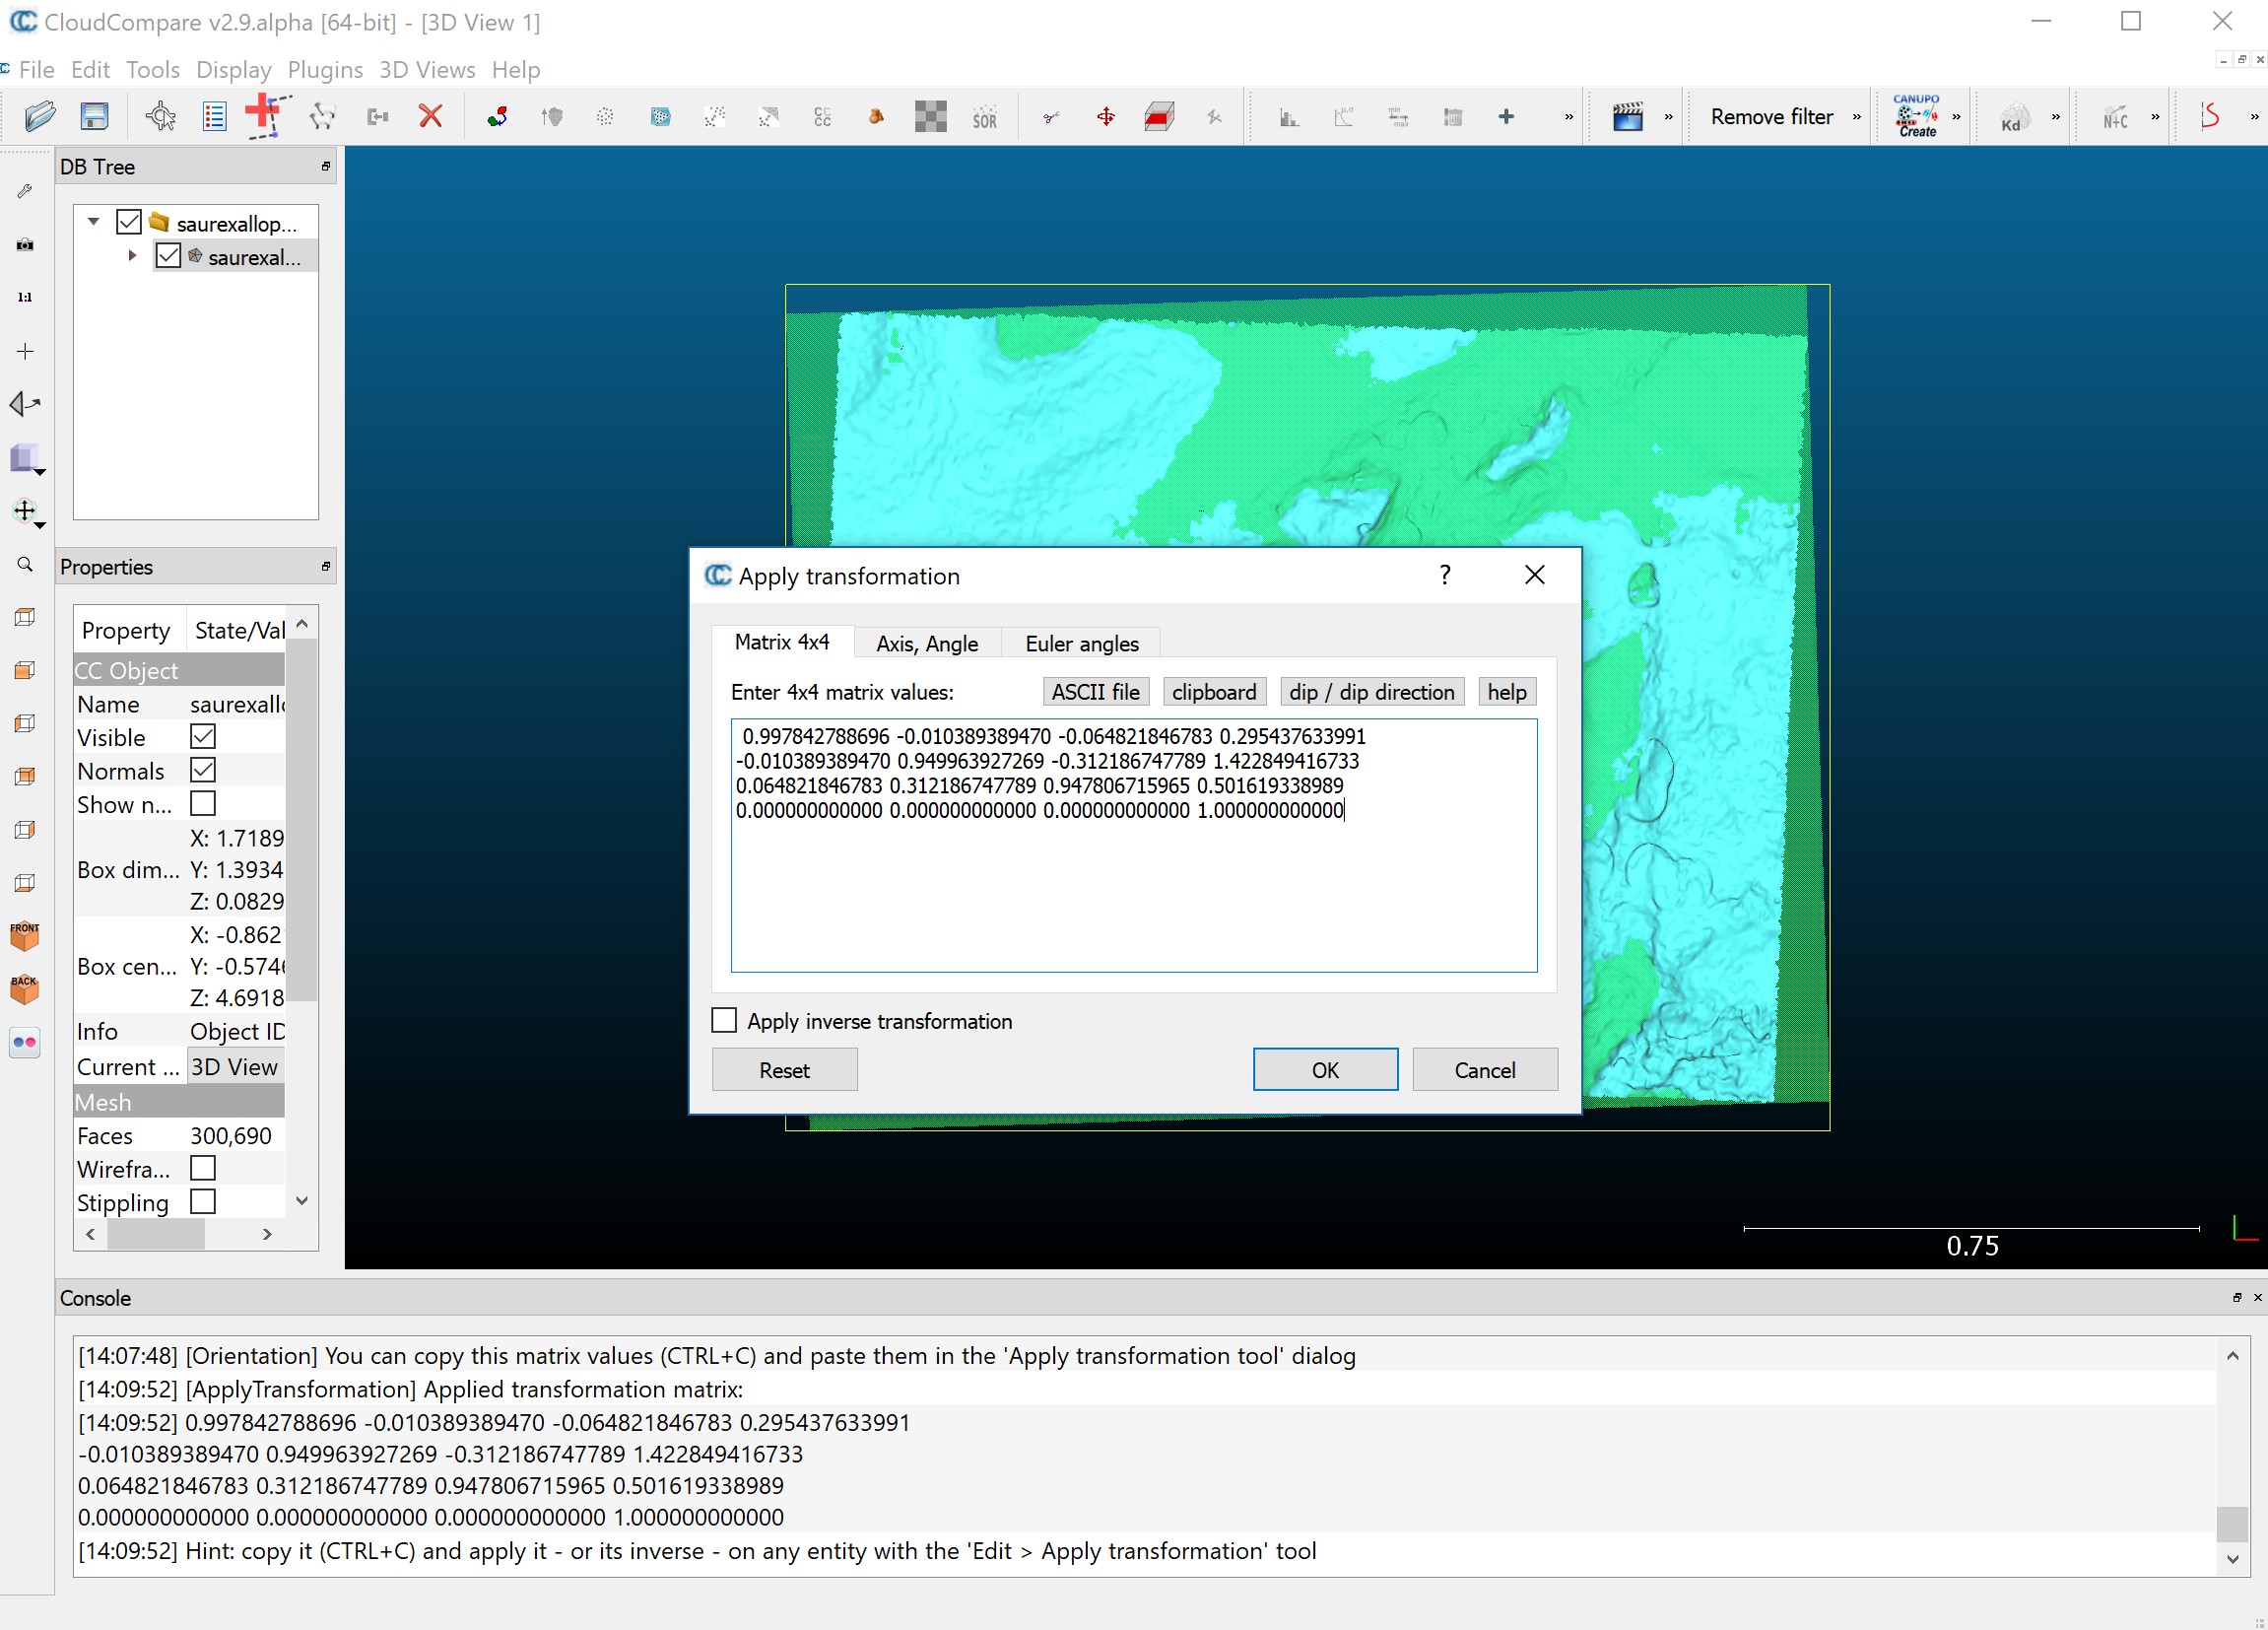Select the Segment (scissors) tool
The image size is (2268, 1630).
pos(1050,116)
